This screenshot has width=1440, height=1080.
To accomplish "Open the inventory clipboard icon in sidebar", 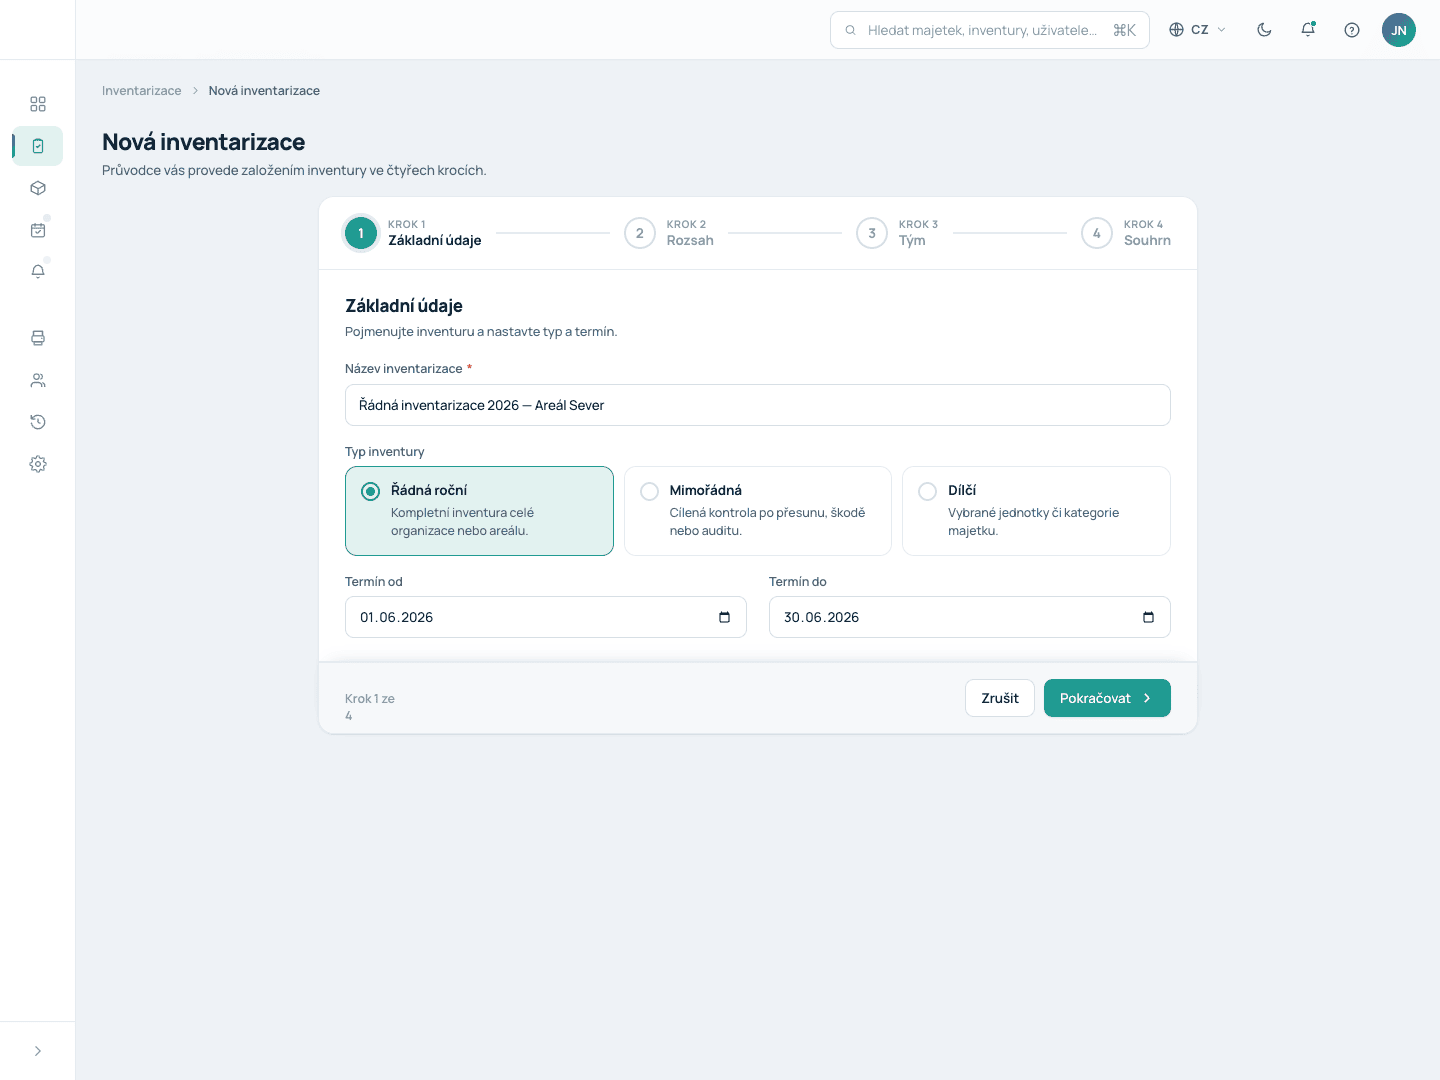I will (38, 146).
